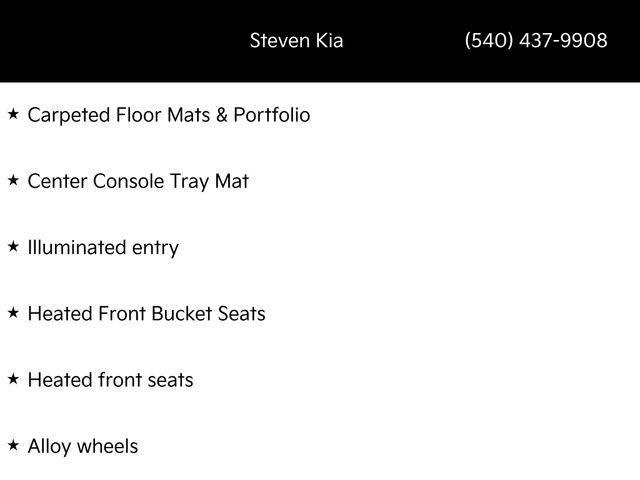Click the black header banner
The image size is (640, 480).
(320, 41)
